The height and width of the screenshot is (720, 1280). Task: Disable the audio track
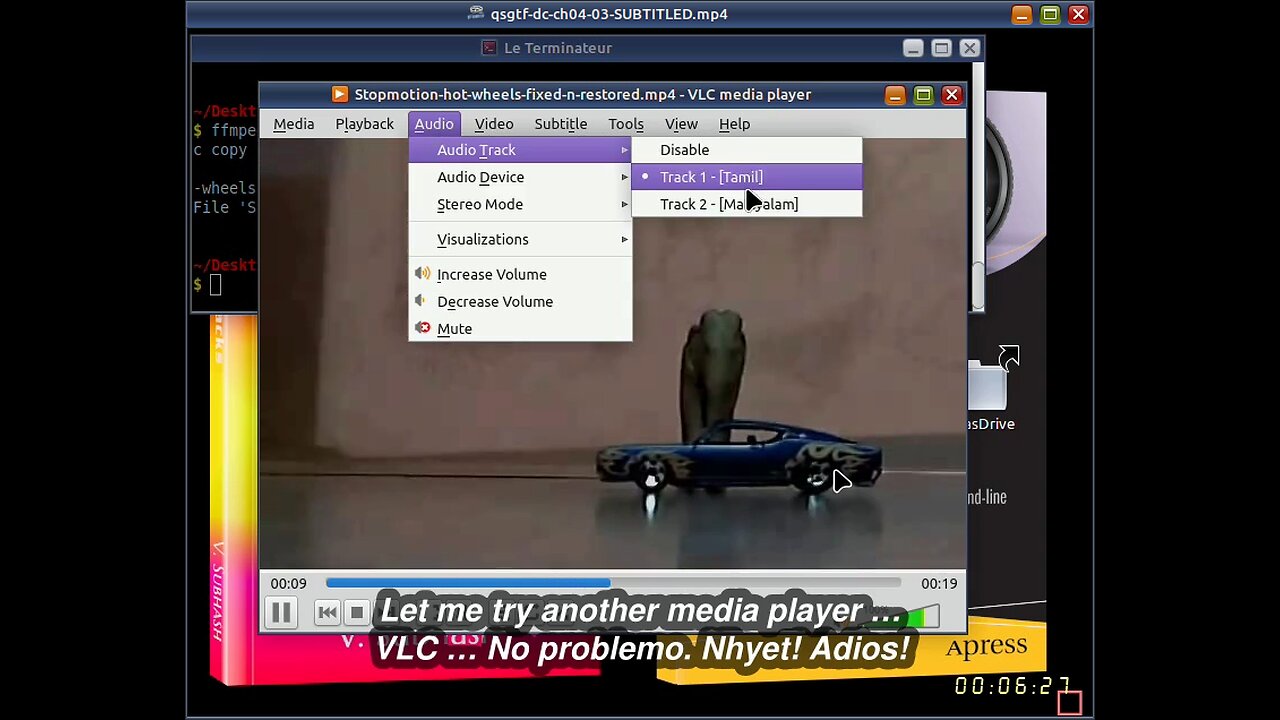point(746,150)
